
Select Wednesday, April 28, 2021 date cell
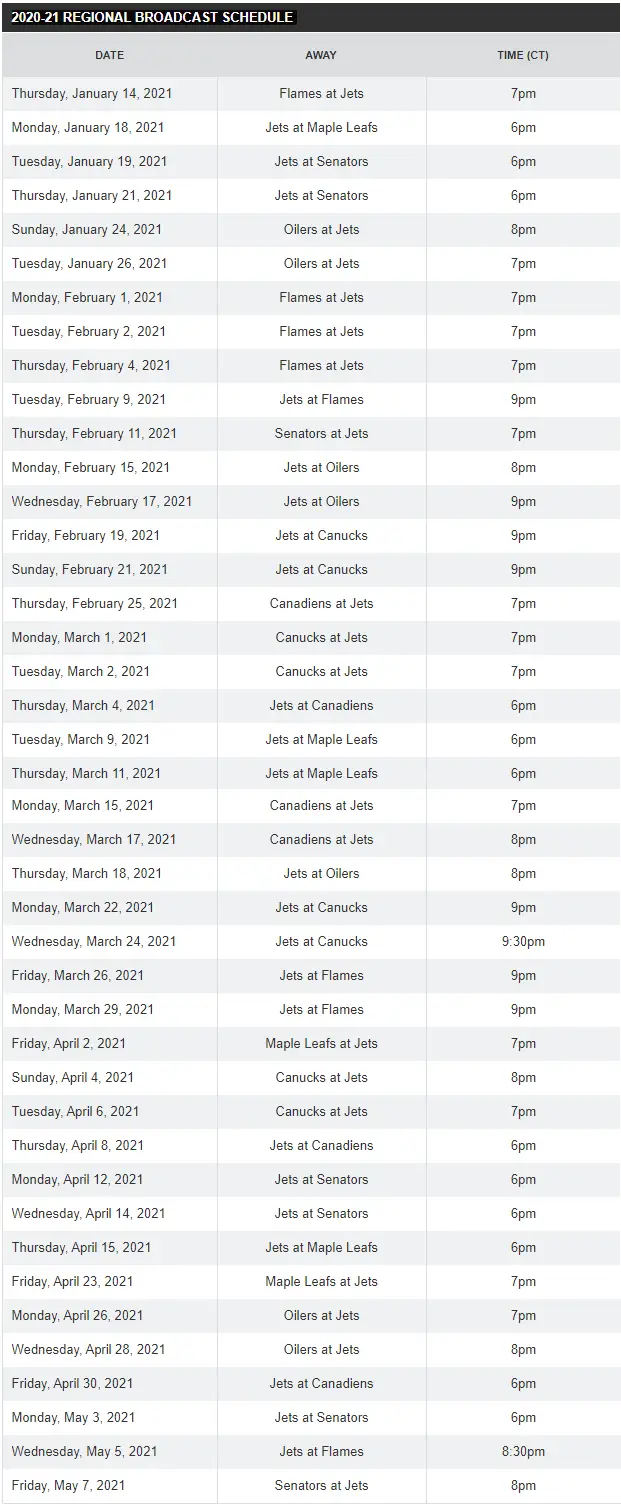click(x=89, y=1349)
